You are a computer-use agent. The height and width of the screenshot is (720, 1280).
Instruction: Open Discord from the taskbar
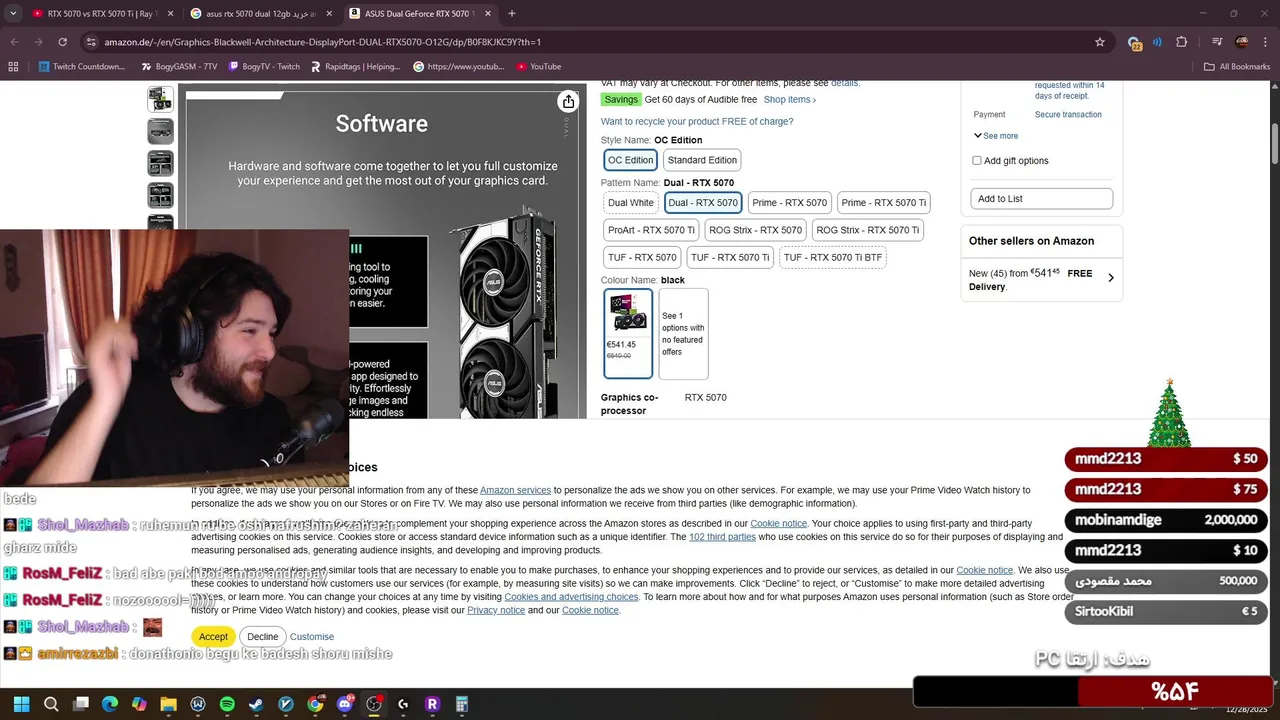pos(345,704)
